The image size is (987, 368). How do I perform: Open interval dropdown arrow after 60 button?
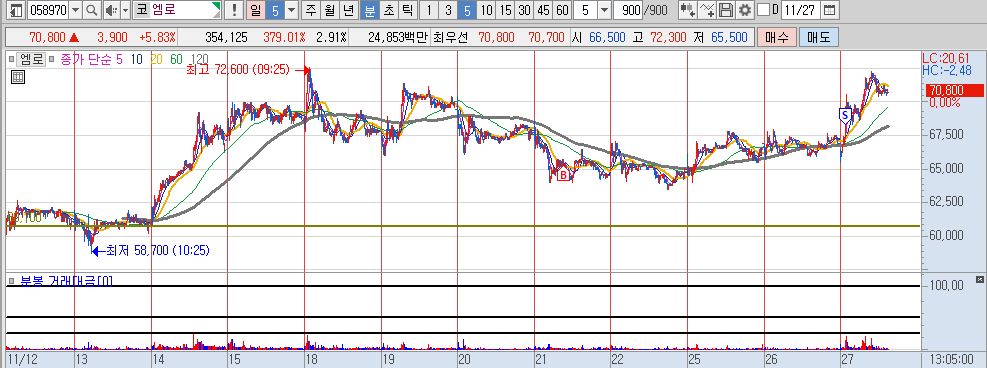[x=604, y=10]
